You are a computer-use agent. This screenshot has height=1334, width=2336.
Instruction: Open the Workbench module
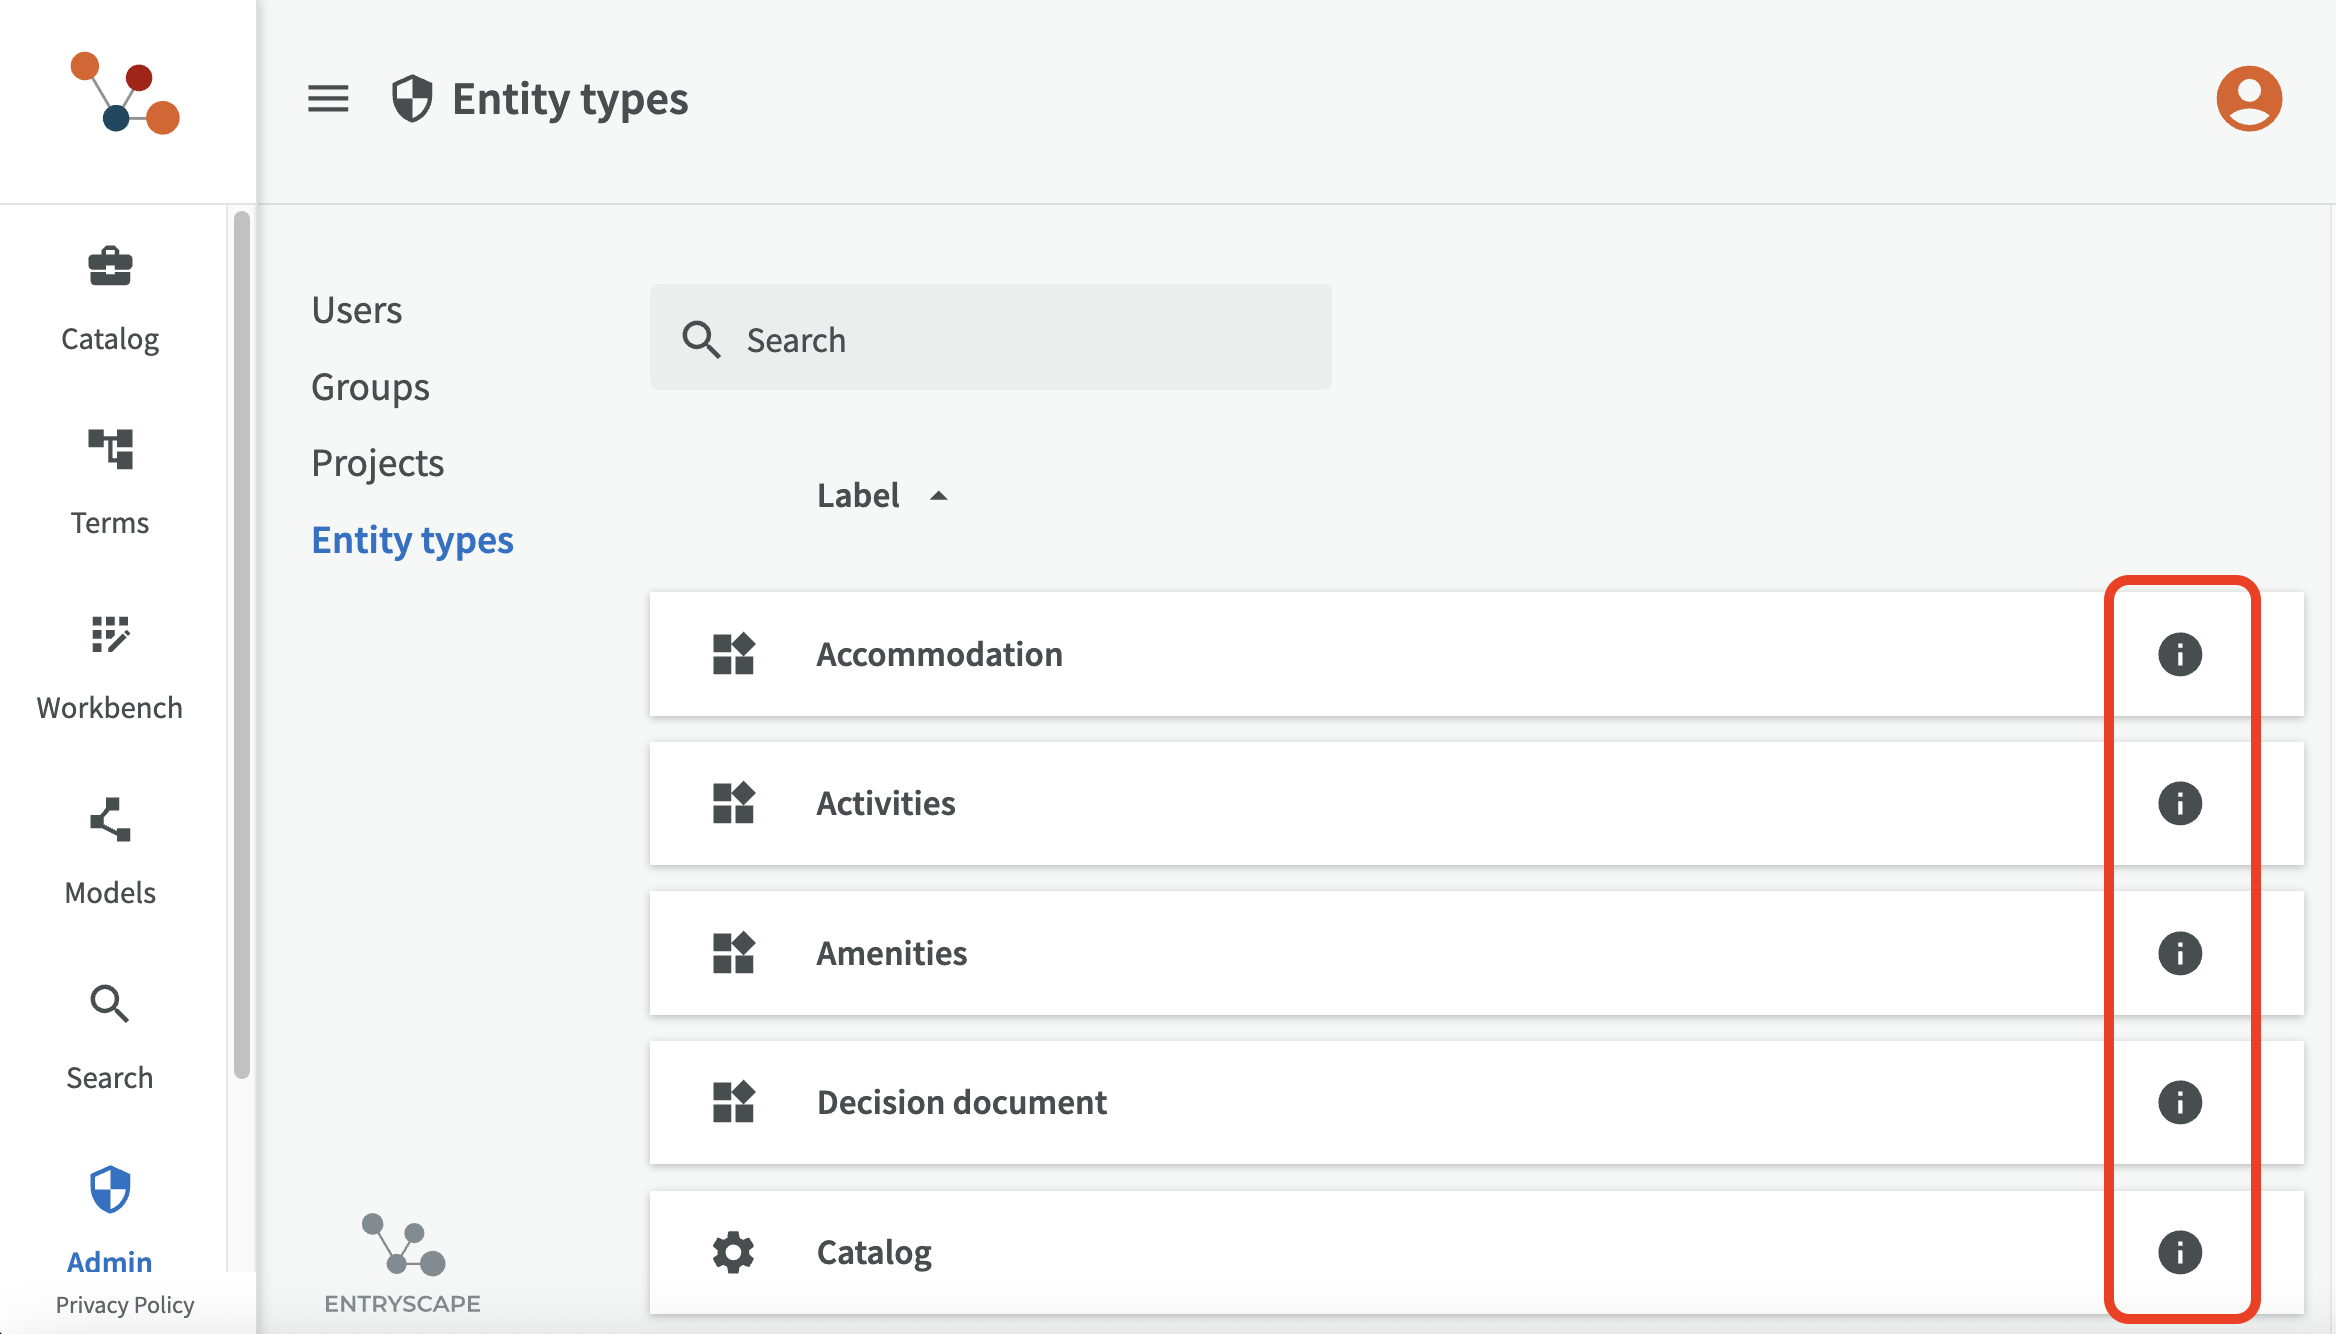(x=110, y=667)
